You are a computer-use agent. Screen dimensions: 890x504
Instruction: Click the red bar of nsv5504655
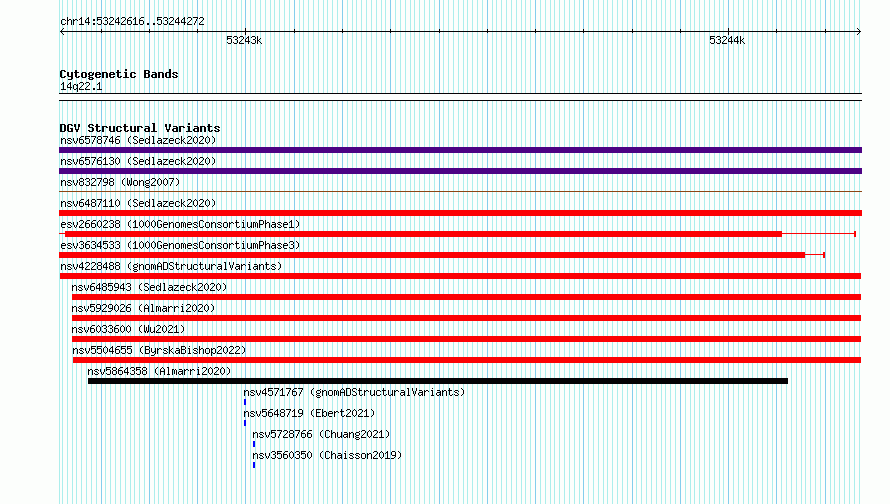(467, 360)
